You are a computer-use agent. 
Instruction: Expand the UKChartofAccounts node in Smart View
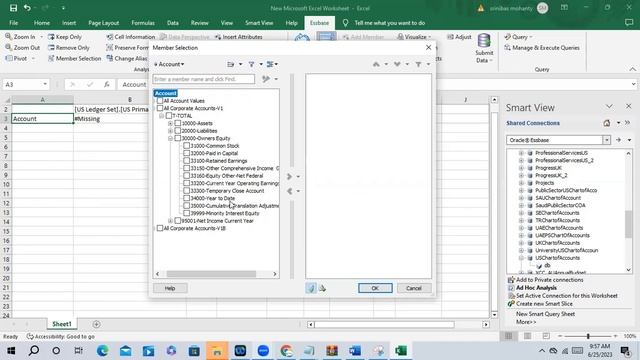(521, 243)
